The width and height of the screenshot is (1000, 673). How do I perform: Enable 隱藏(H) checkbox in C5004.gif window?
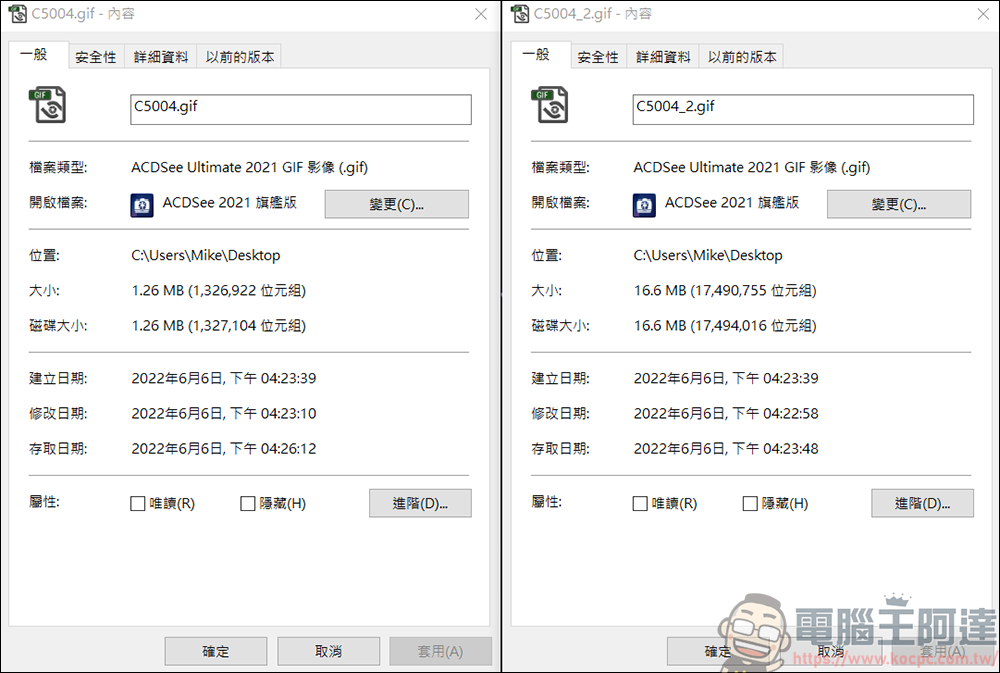pos(247,503)
